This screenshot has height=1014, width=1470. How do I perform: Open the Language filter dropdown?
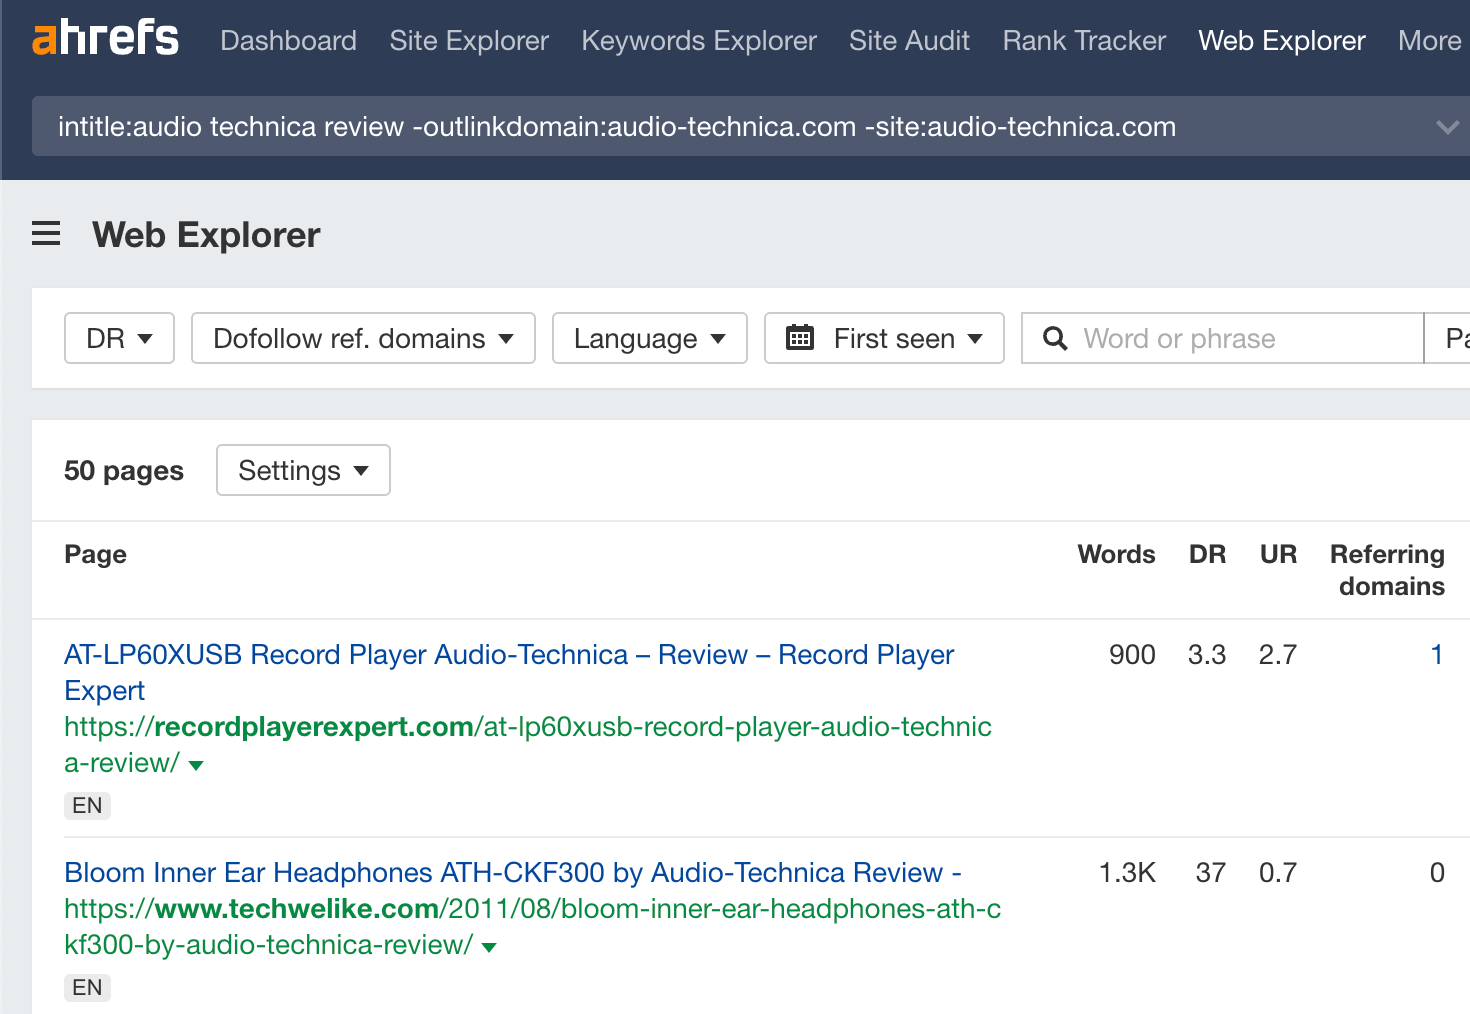click(649, 338)
